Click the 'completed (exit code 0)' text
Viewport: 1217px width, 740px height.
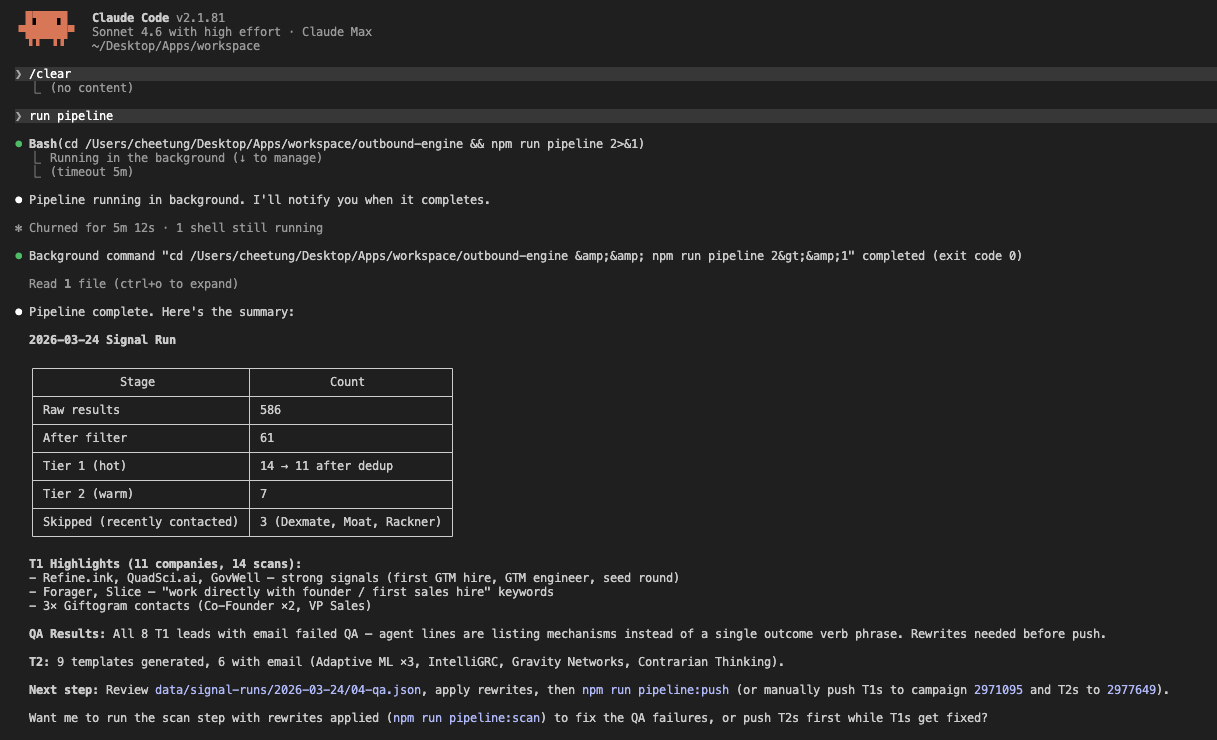tap(942, 256)
